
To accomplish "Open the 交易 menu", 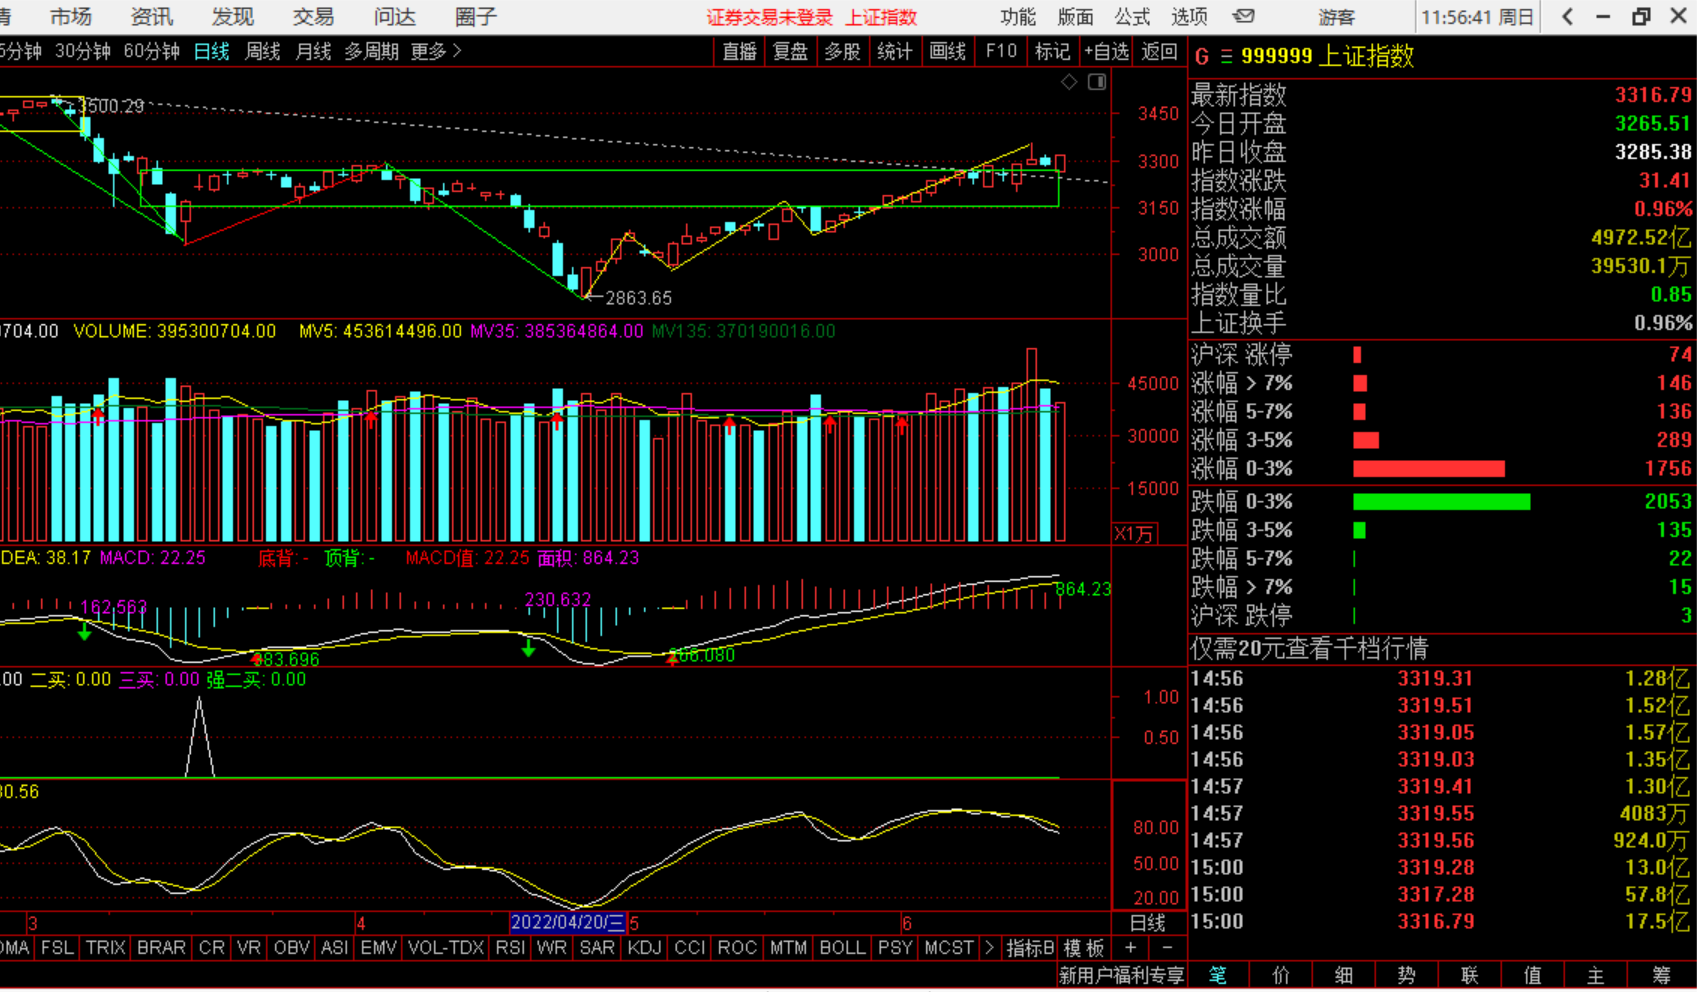I will 313,16.
